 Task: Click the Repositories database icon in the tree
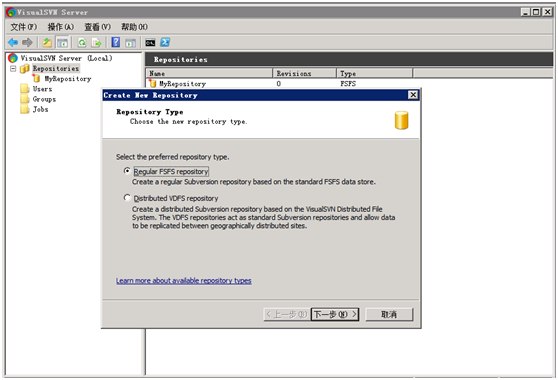[25, 68]
